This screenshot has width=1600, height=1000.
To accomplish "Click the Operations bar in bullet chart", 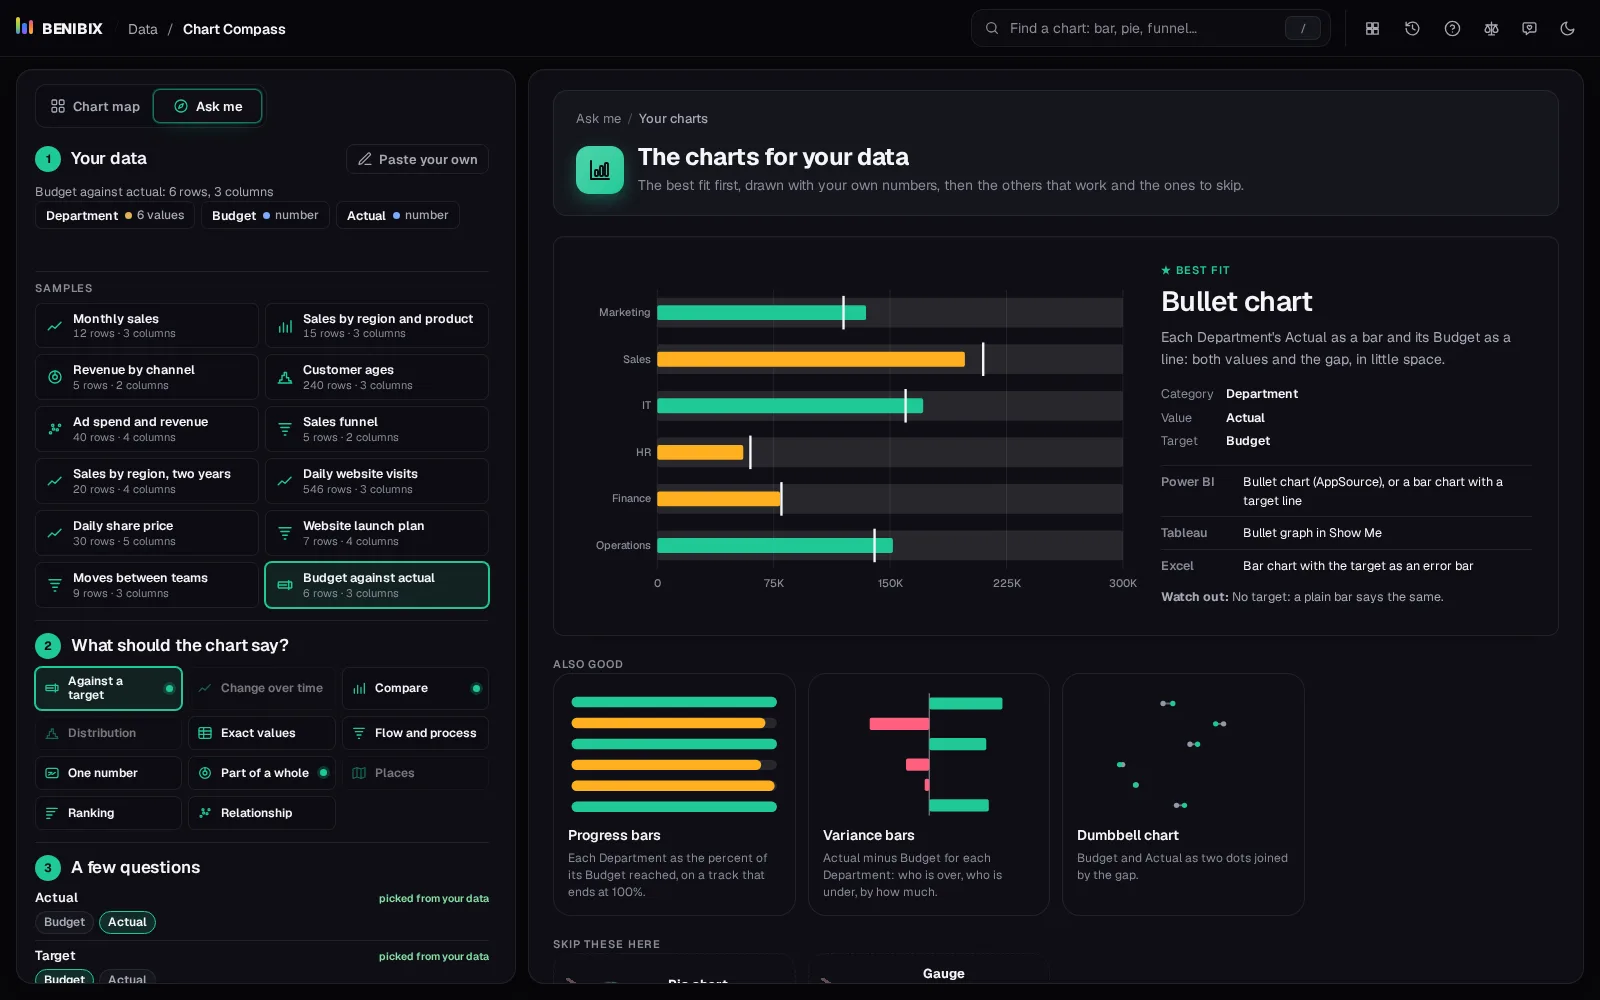I will [775, 545].
